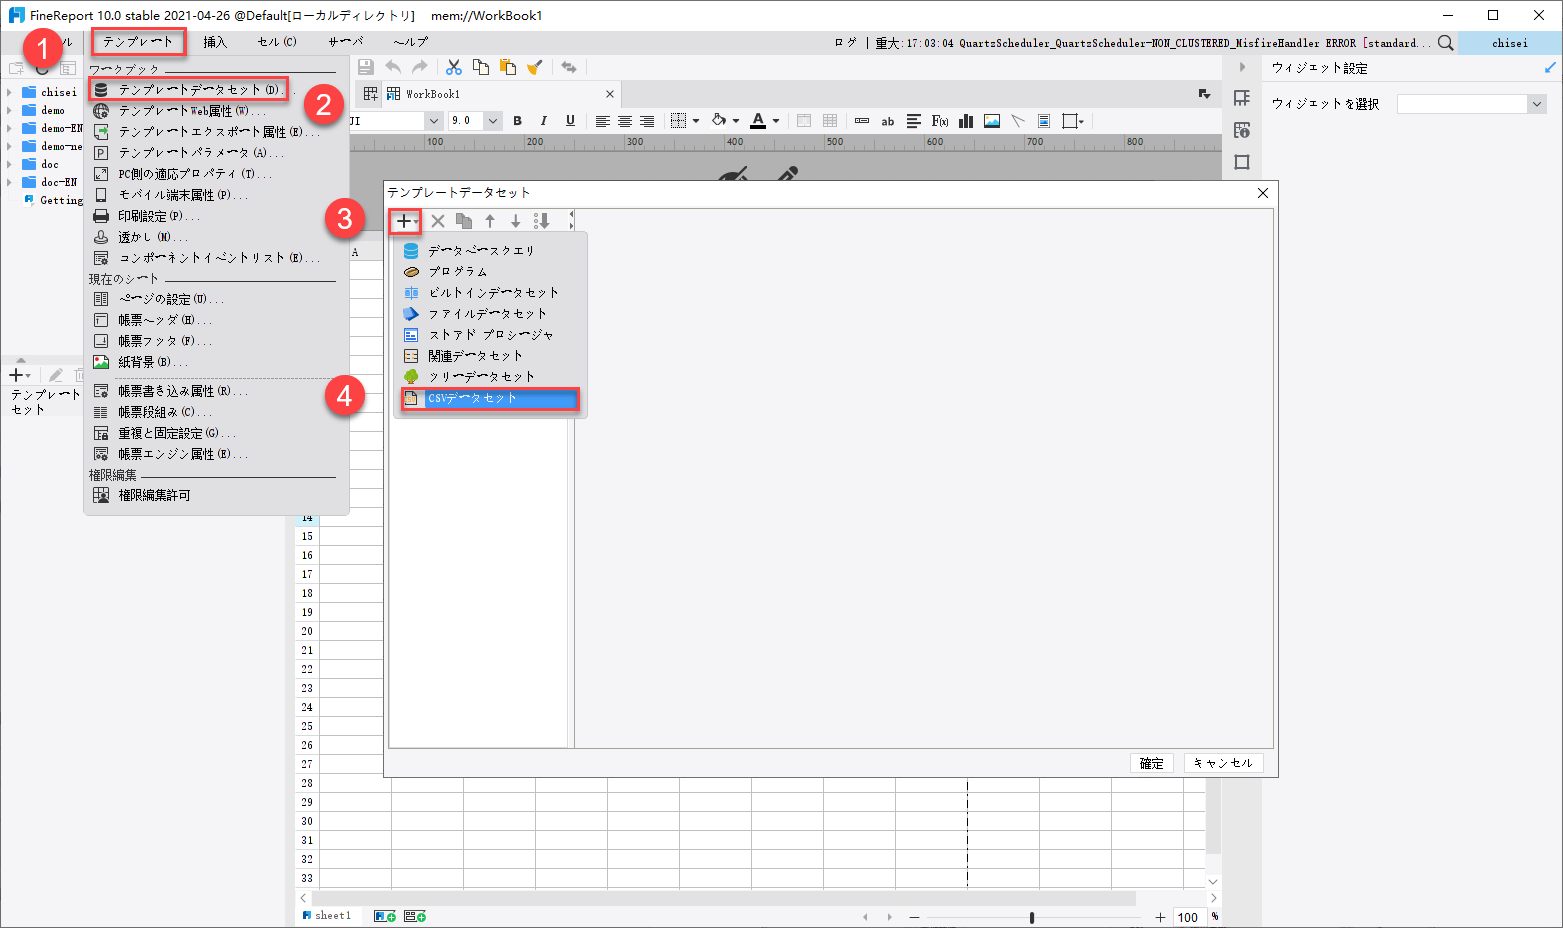This screenshot has height=928, width=1563.
Task: Open the font size dropdown
Action: (491, 120)
